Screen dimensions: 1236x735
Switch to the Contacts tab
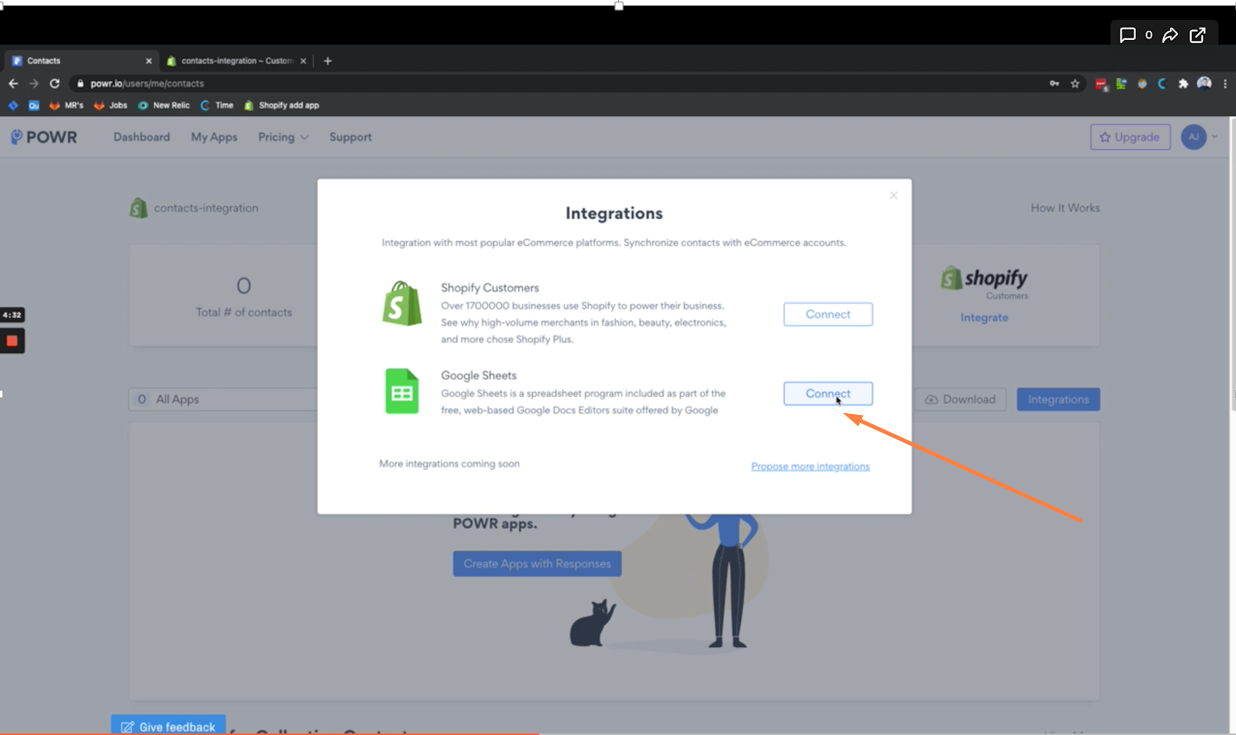80,61
